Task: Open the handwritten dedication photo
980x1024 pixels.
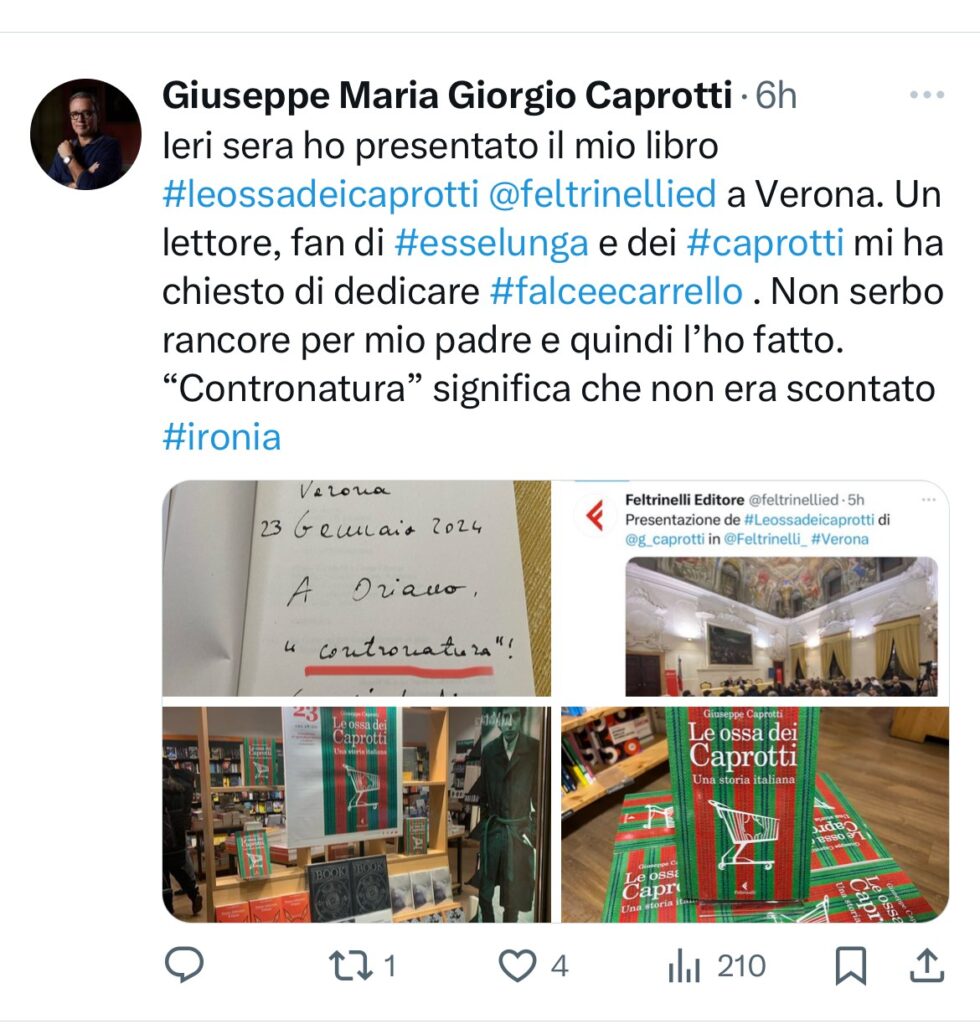Action: coord(356,588)
